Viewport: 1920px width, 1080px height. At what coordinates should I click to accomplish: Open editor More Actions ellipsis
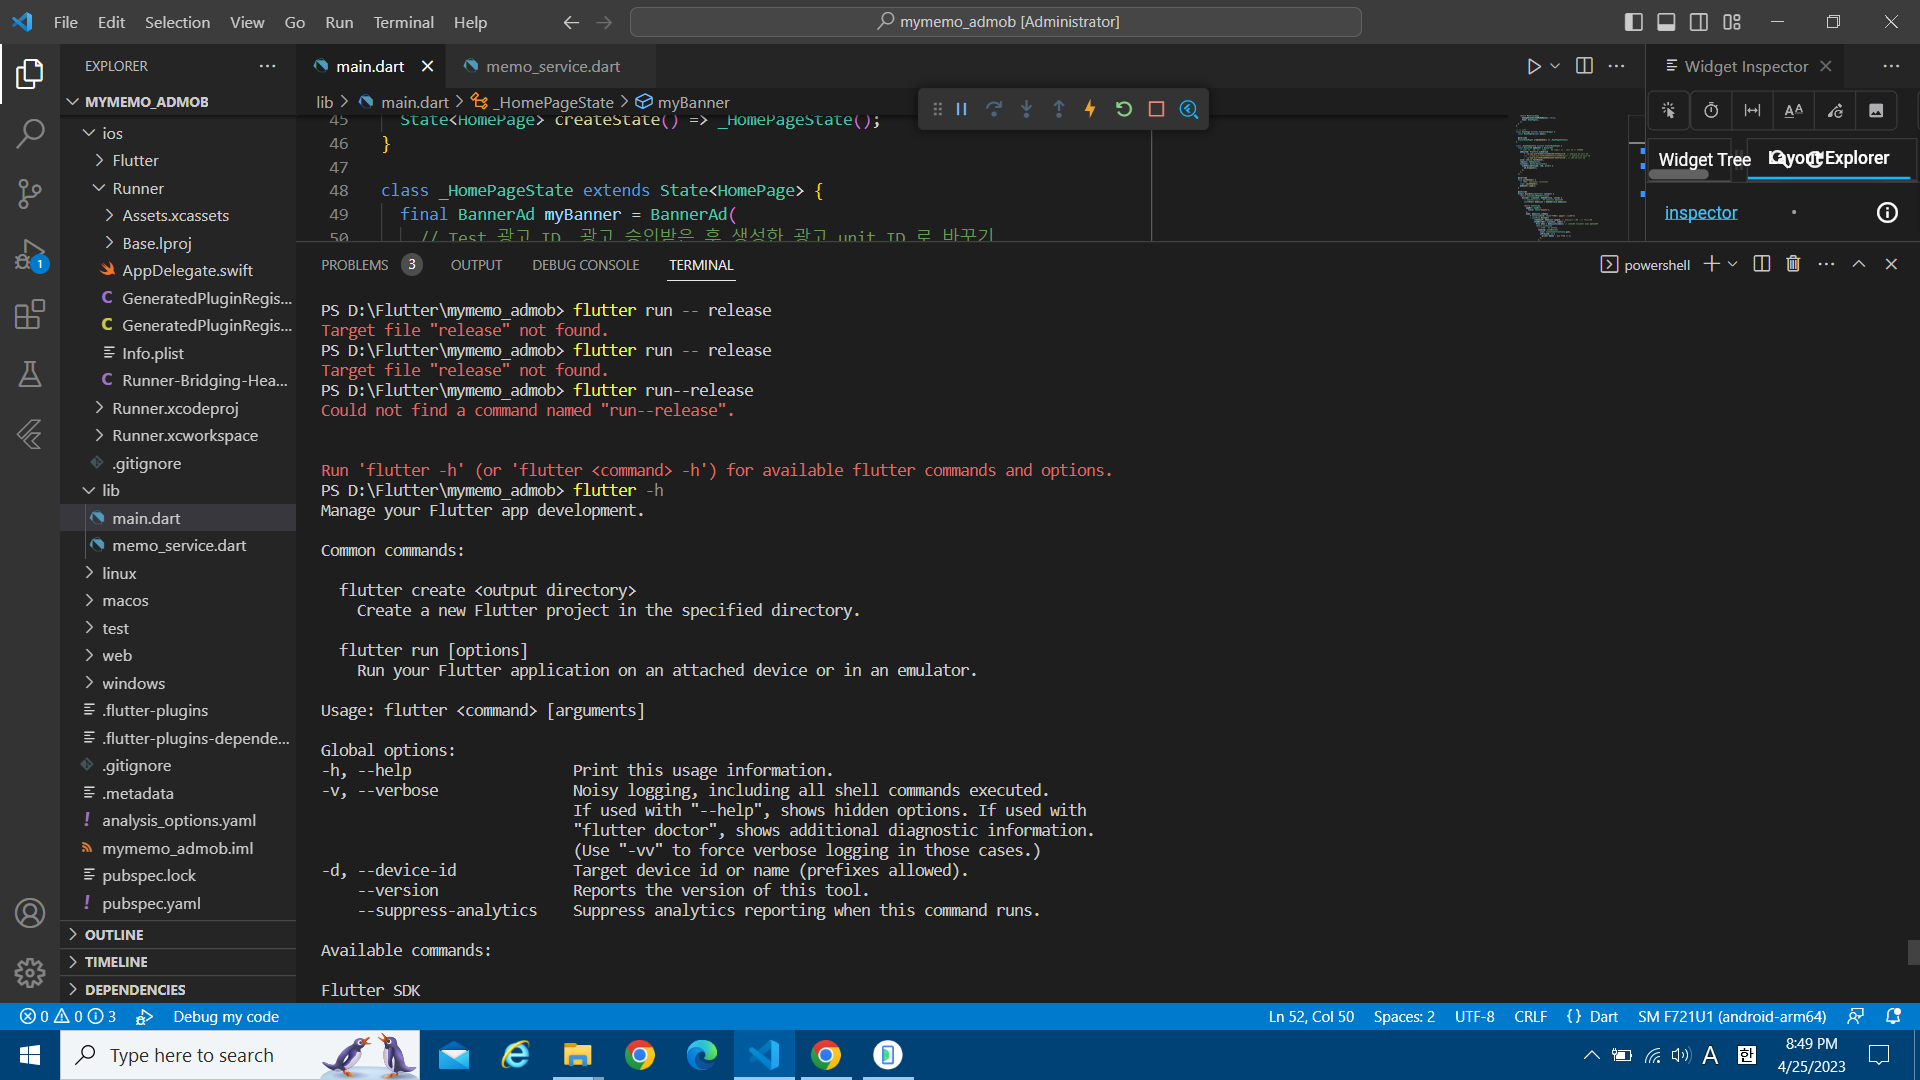[x=1616, y=66]
